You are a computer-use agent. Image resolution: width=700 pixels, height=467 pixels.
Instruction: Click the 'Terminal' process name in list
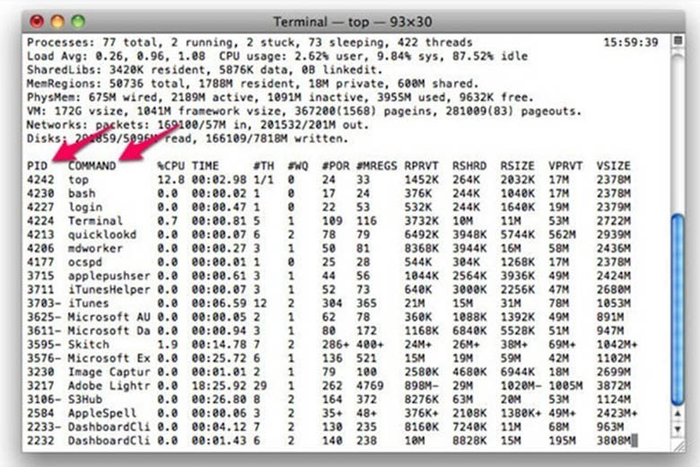click(96, 221)
